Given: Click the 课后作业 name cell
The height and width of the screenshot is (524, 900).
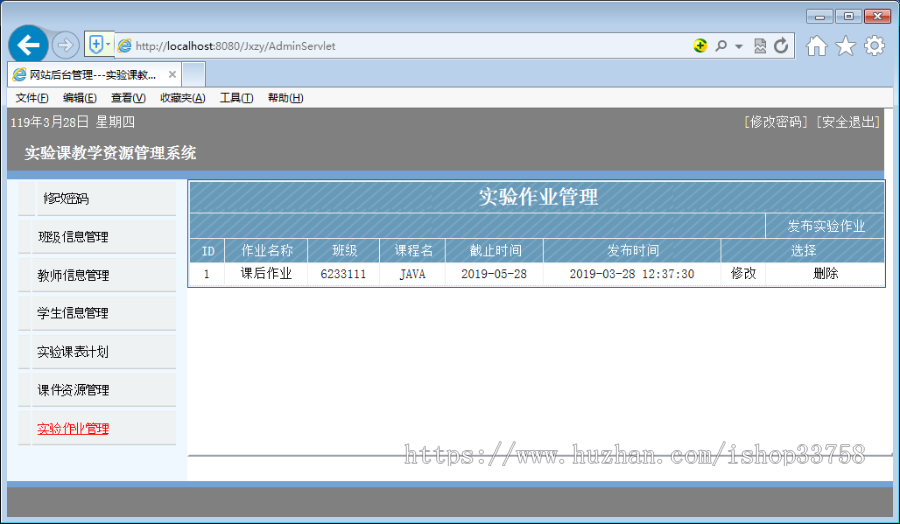Looking at the screenshot, I should (266, 274).
